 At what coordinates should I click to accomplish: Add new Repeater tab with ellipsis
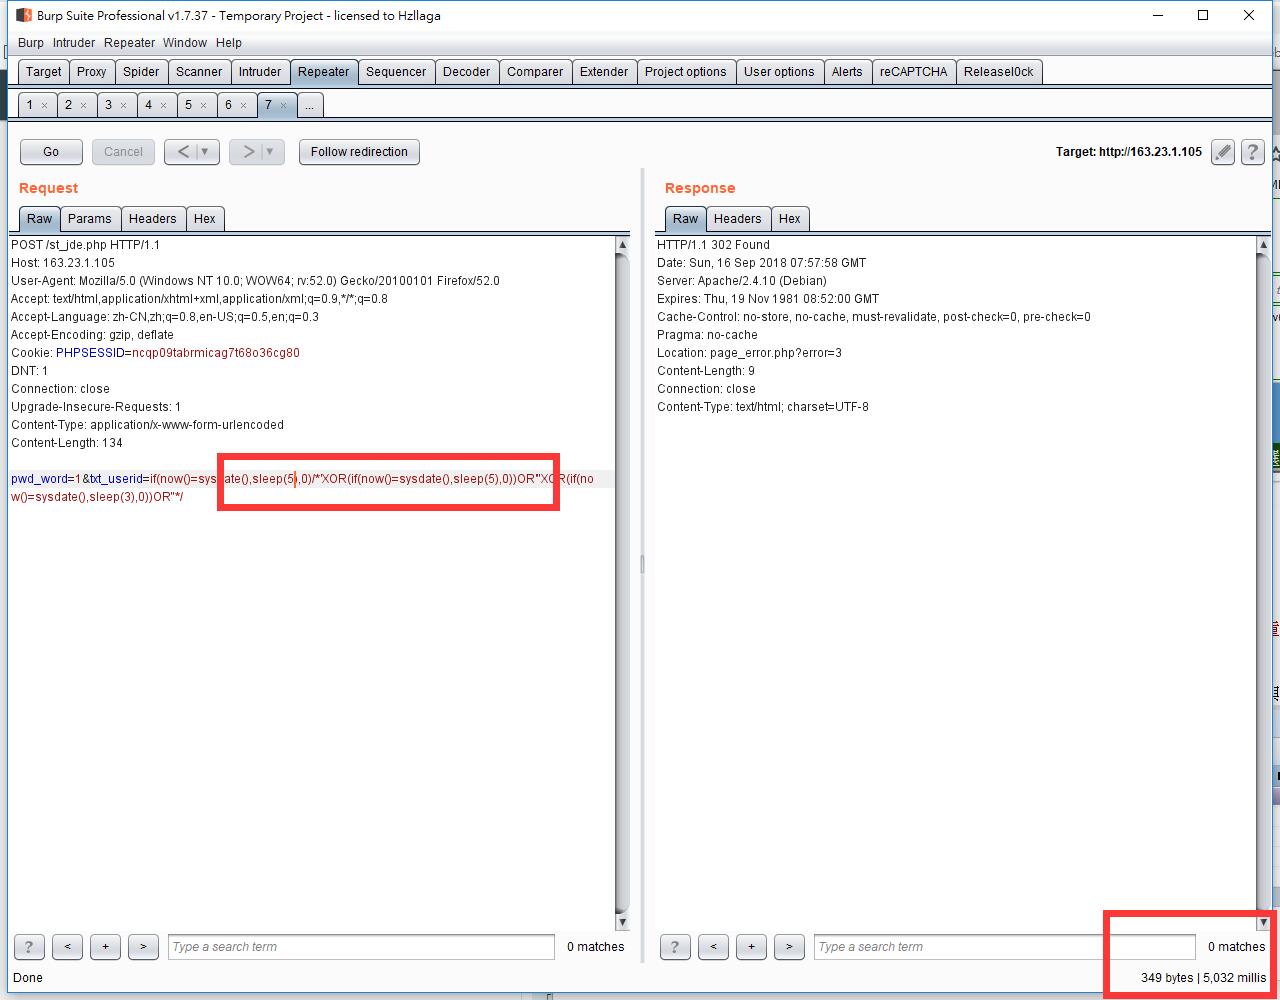point(310,105)
